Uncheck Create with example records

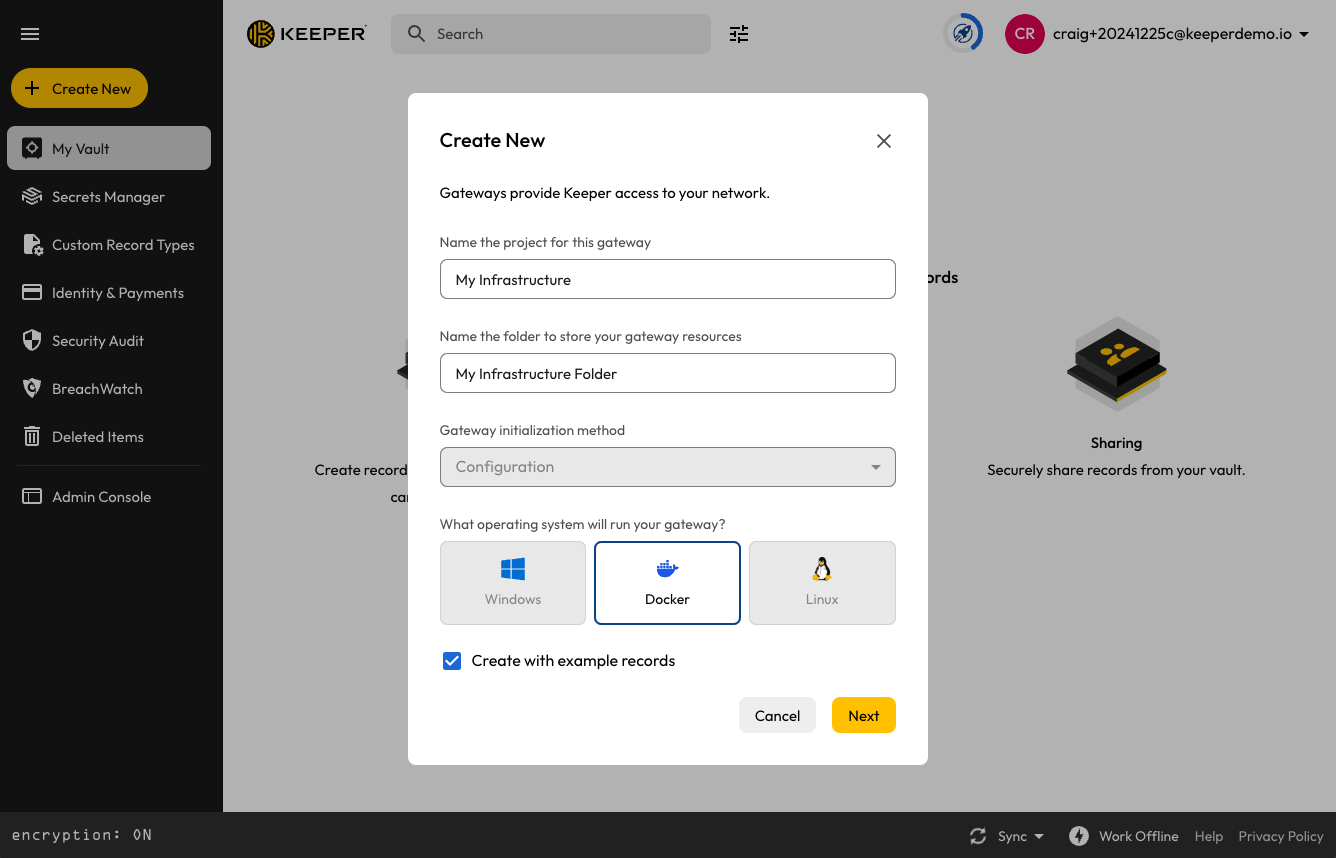[452, 661]
